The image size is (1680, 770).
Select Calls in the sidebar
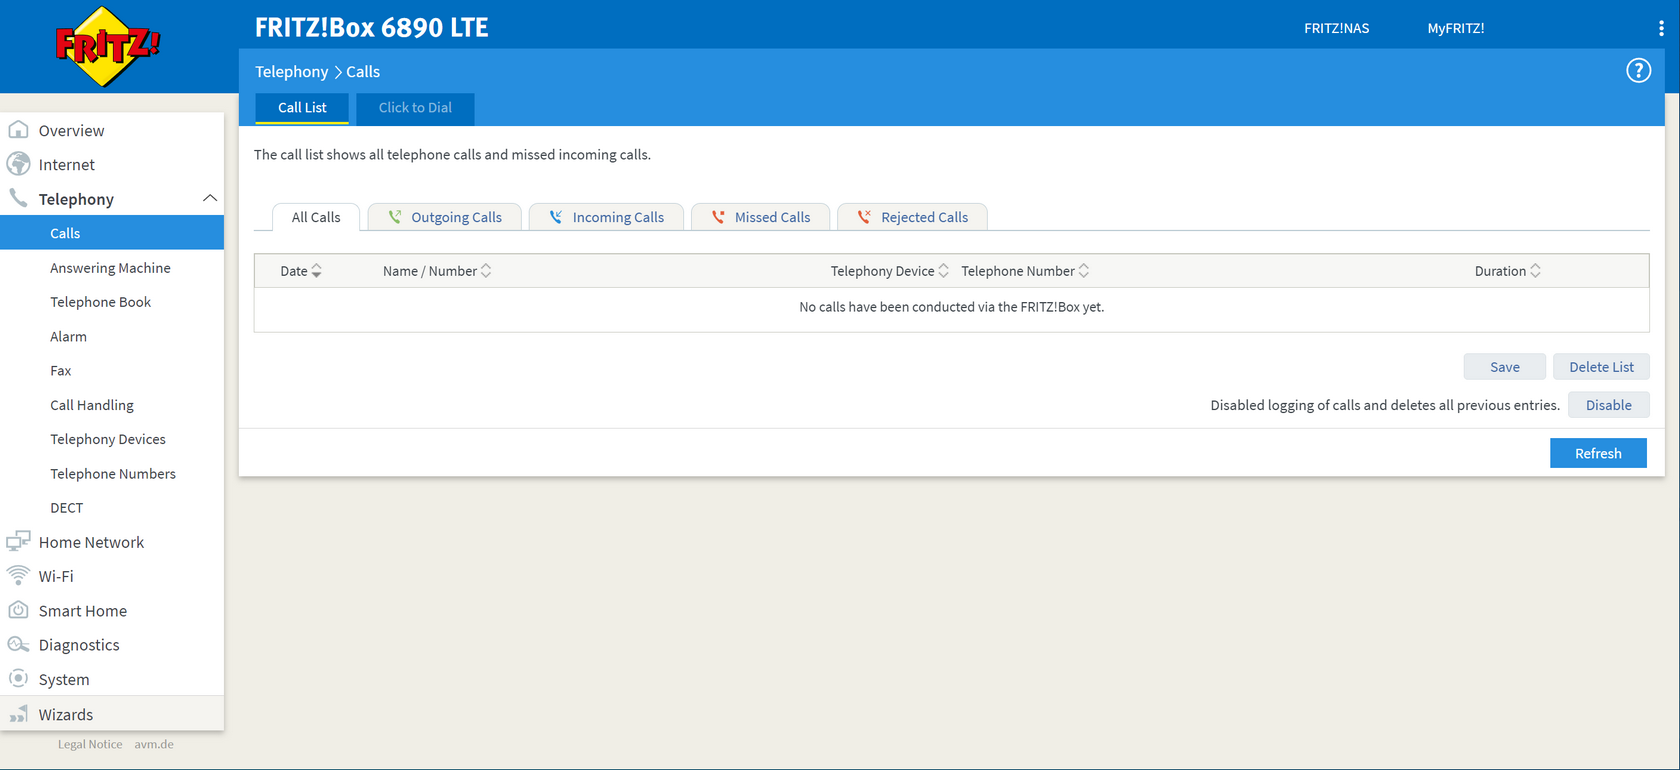click(x=112, y=233)
